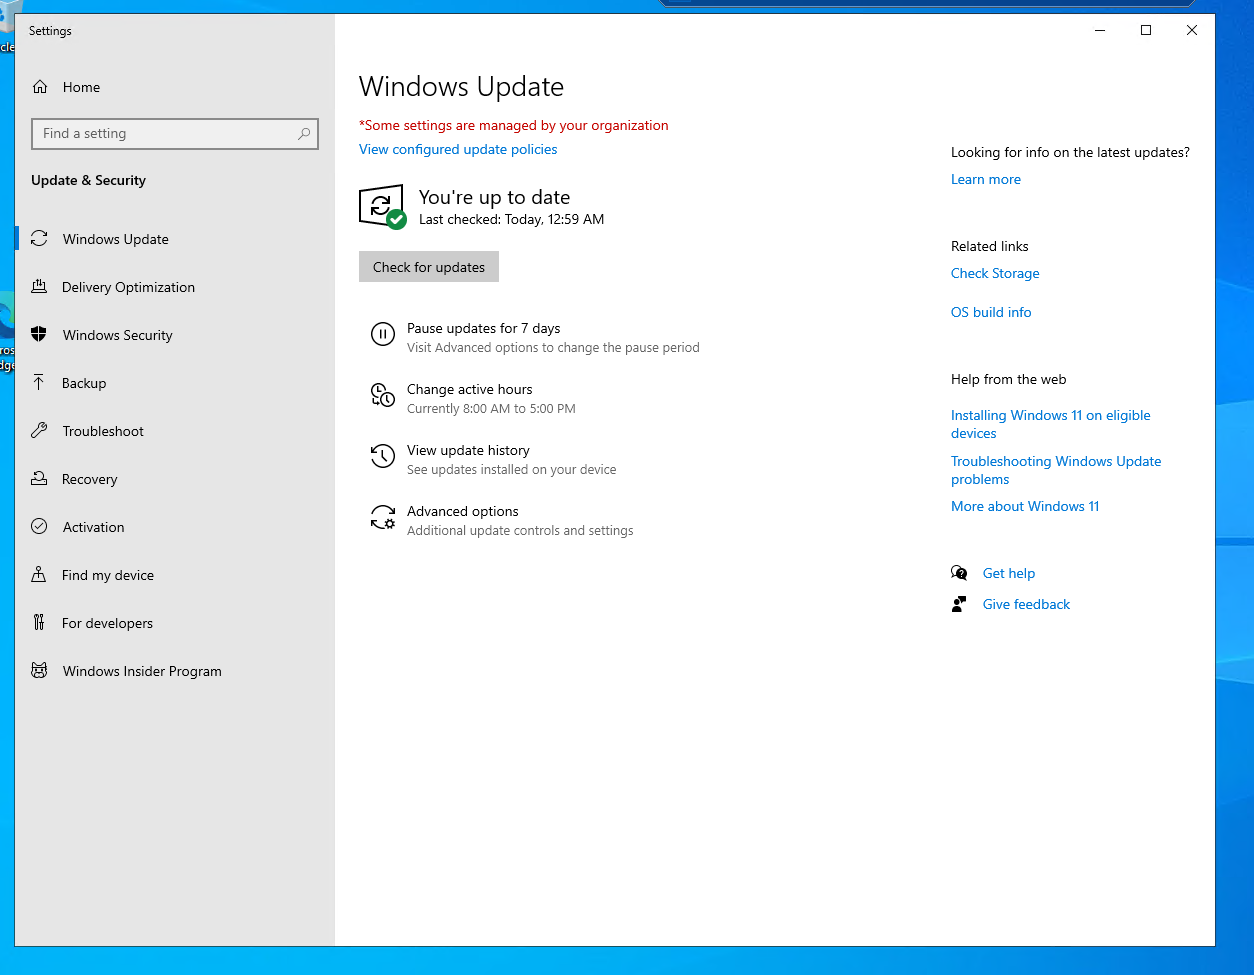Image resolution: width=1254 pixels, height=975 pixels.
Task: Click Pause updates for 7 days
Action: click(x=483, y=328)
